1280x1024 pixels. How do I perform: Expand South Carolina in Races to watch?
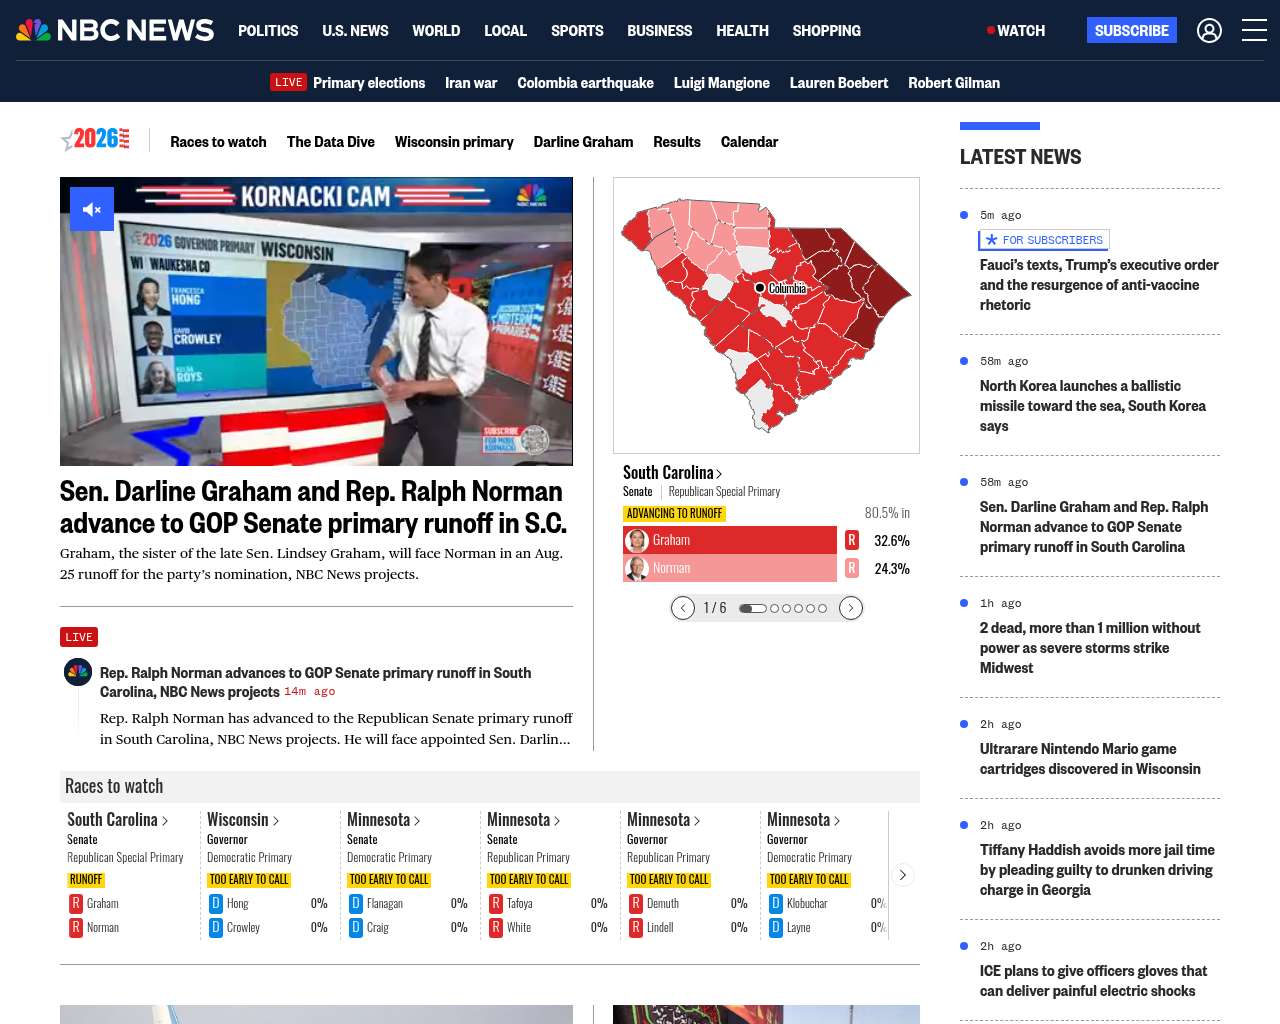pos(117,820)
